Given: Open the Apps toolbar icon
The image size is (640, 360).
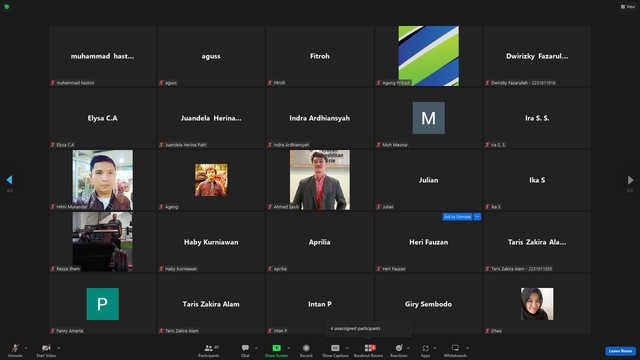Looking at the screenshot, I should pos(425,350).
